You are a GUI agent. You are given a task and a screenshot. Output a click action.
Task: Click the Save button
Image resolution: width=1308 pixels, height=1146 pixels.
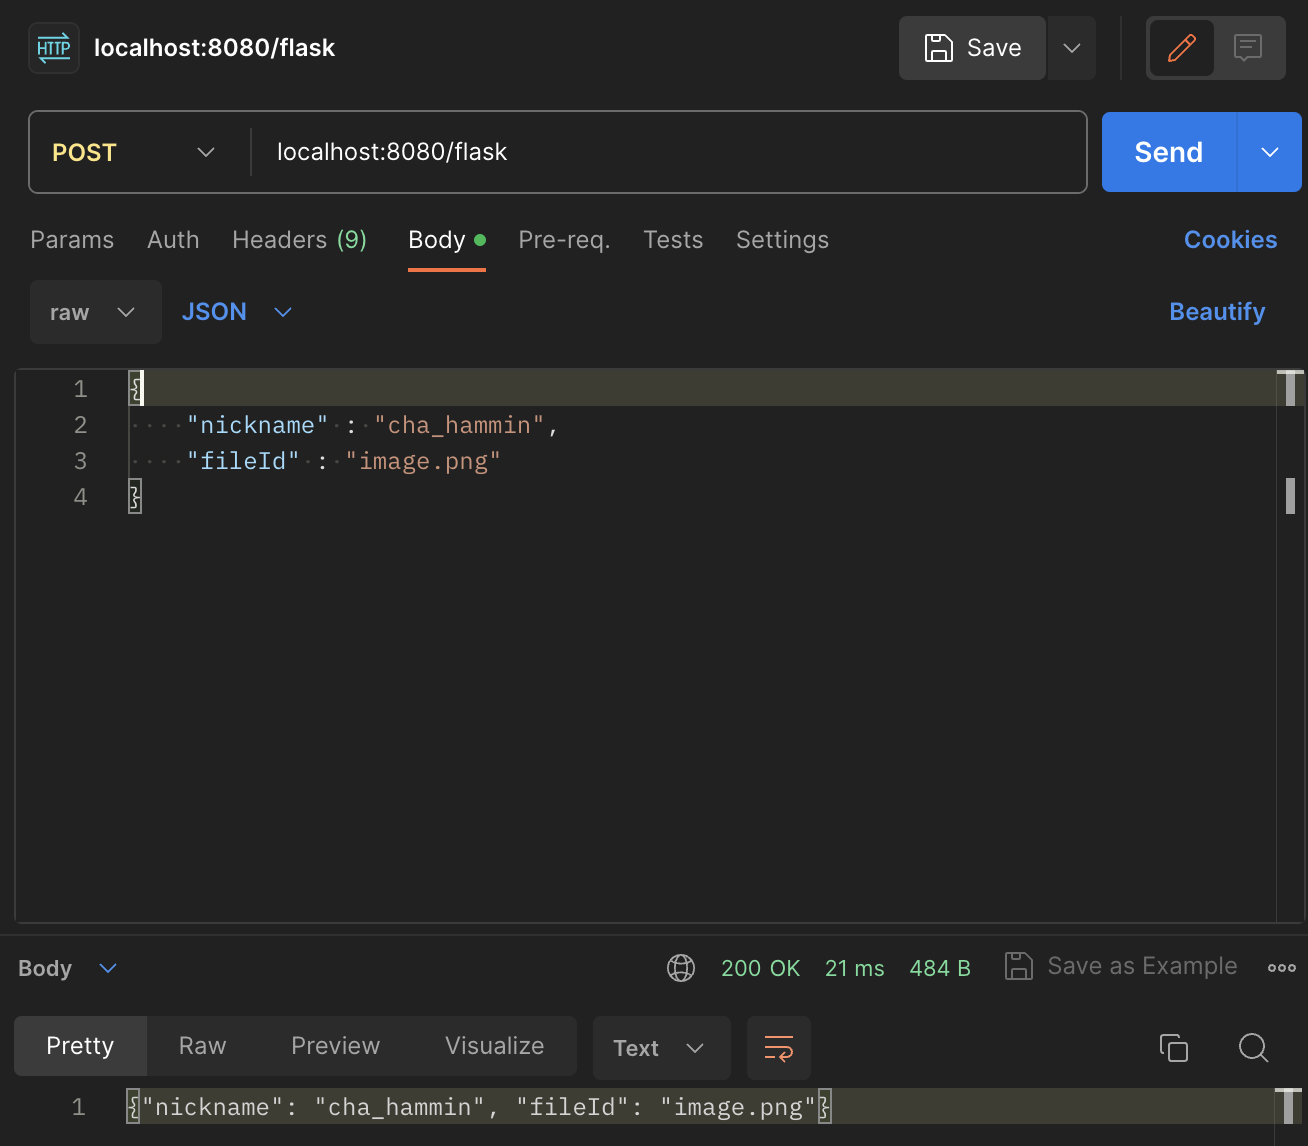[972, 48]
